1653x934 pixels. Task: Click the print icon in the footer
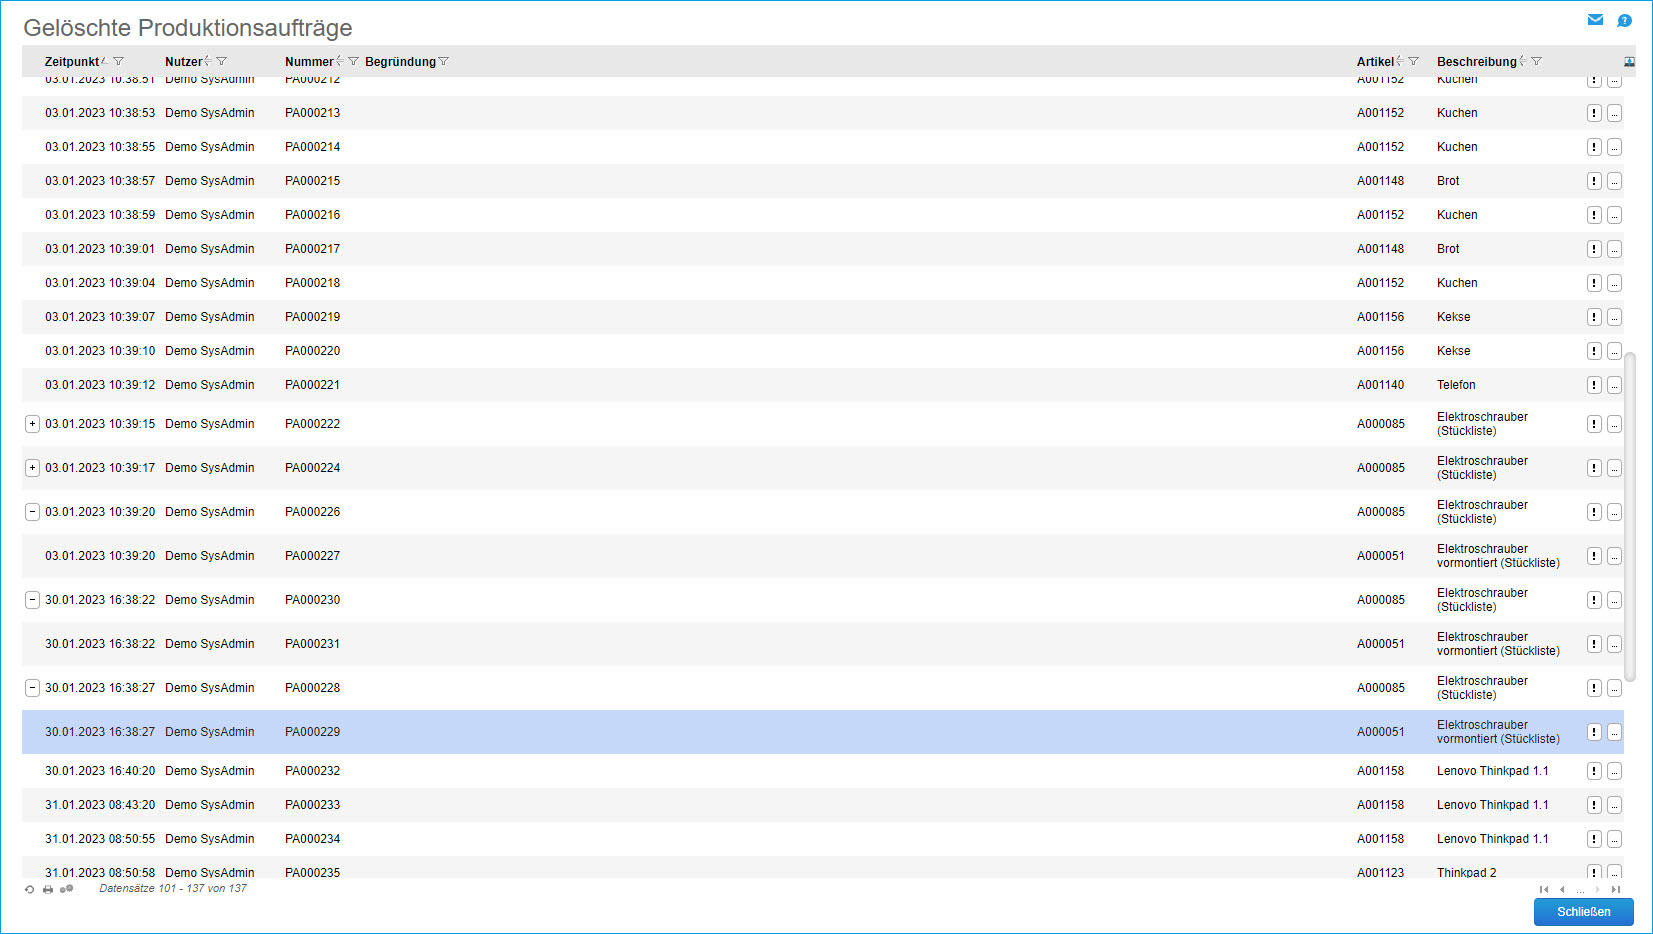(47, 889)
